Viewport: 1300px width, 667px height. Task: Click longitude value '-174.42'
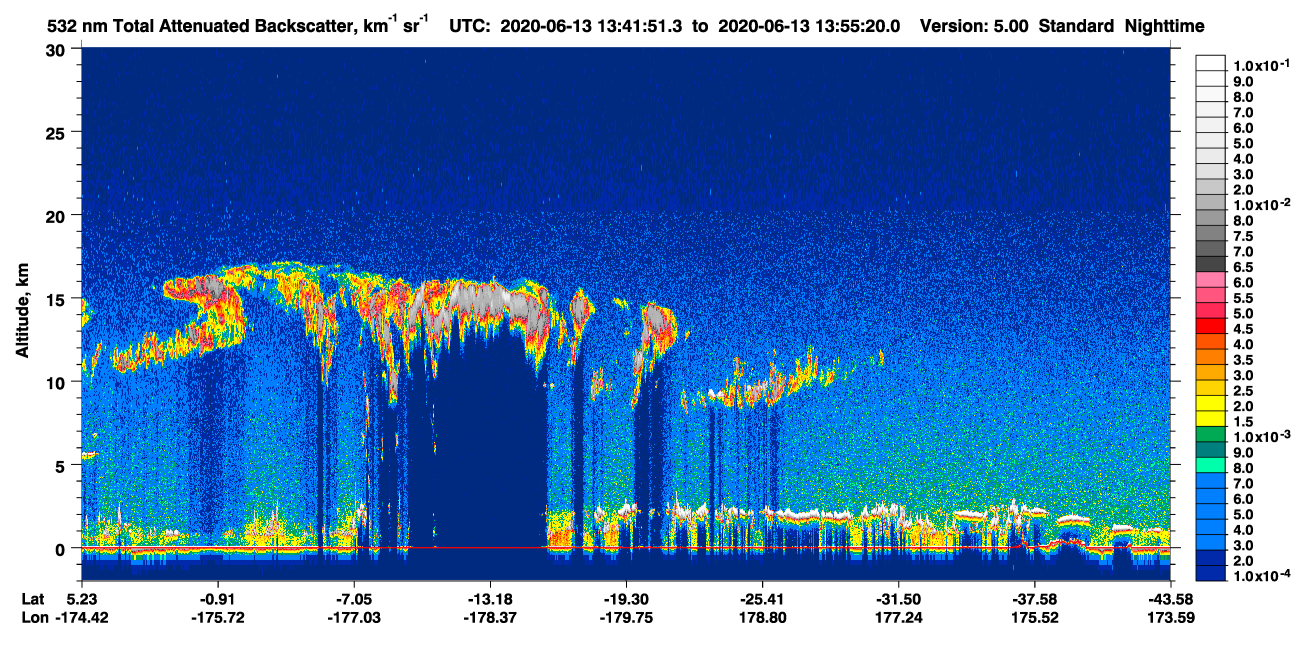(82, 618)
